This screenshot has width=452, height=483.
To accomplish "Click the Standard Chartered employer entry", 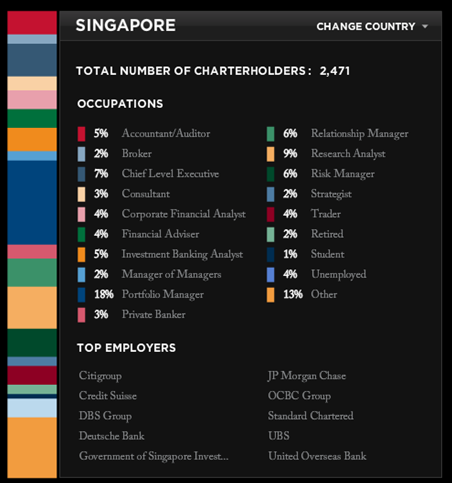I will coord(311,416).
